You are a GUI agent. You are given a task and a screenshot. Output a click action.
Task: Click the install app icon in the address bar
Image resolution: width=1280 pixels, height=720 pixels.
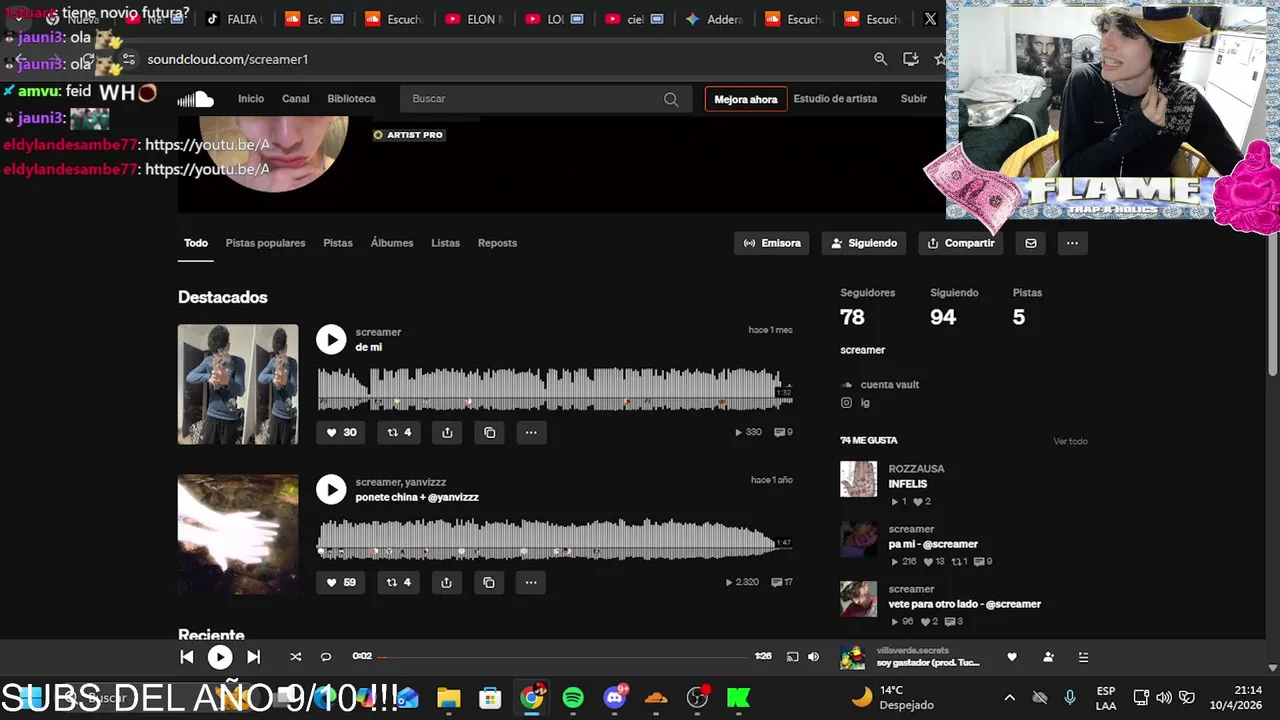click(x=910, y=59)
